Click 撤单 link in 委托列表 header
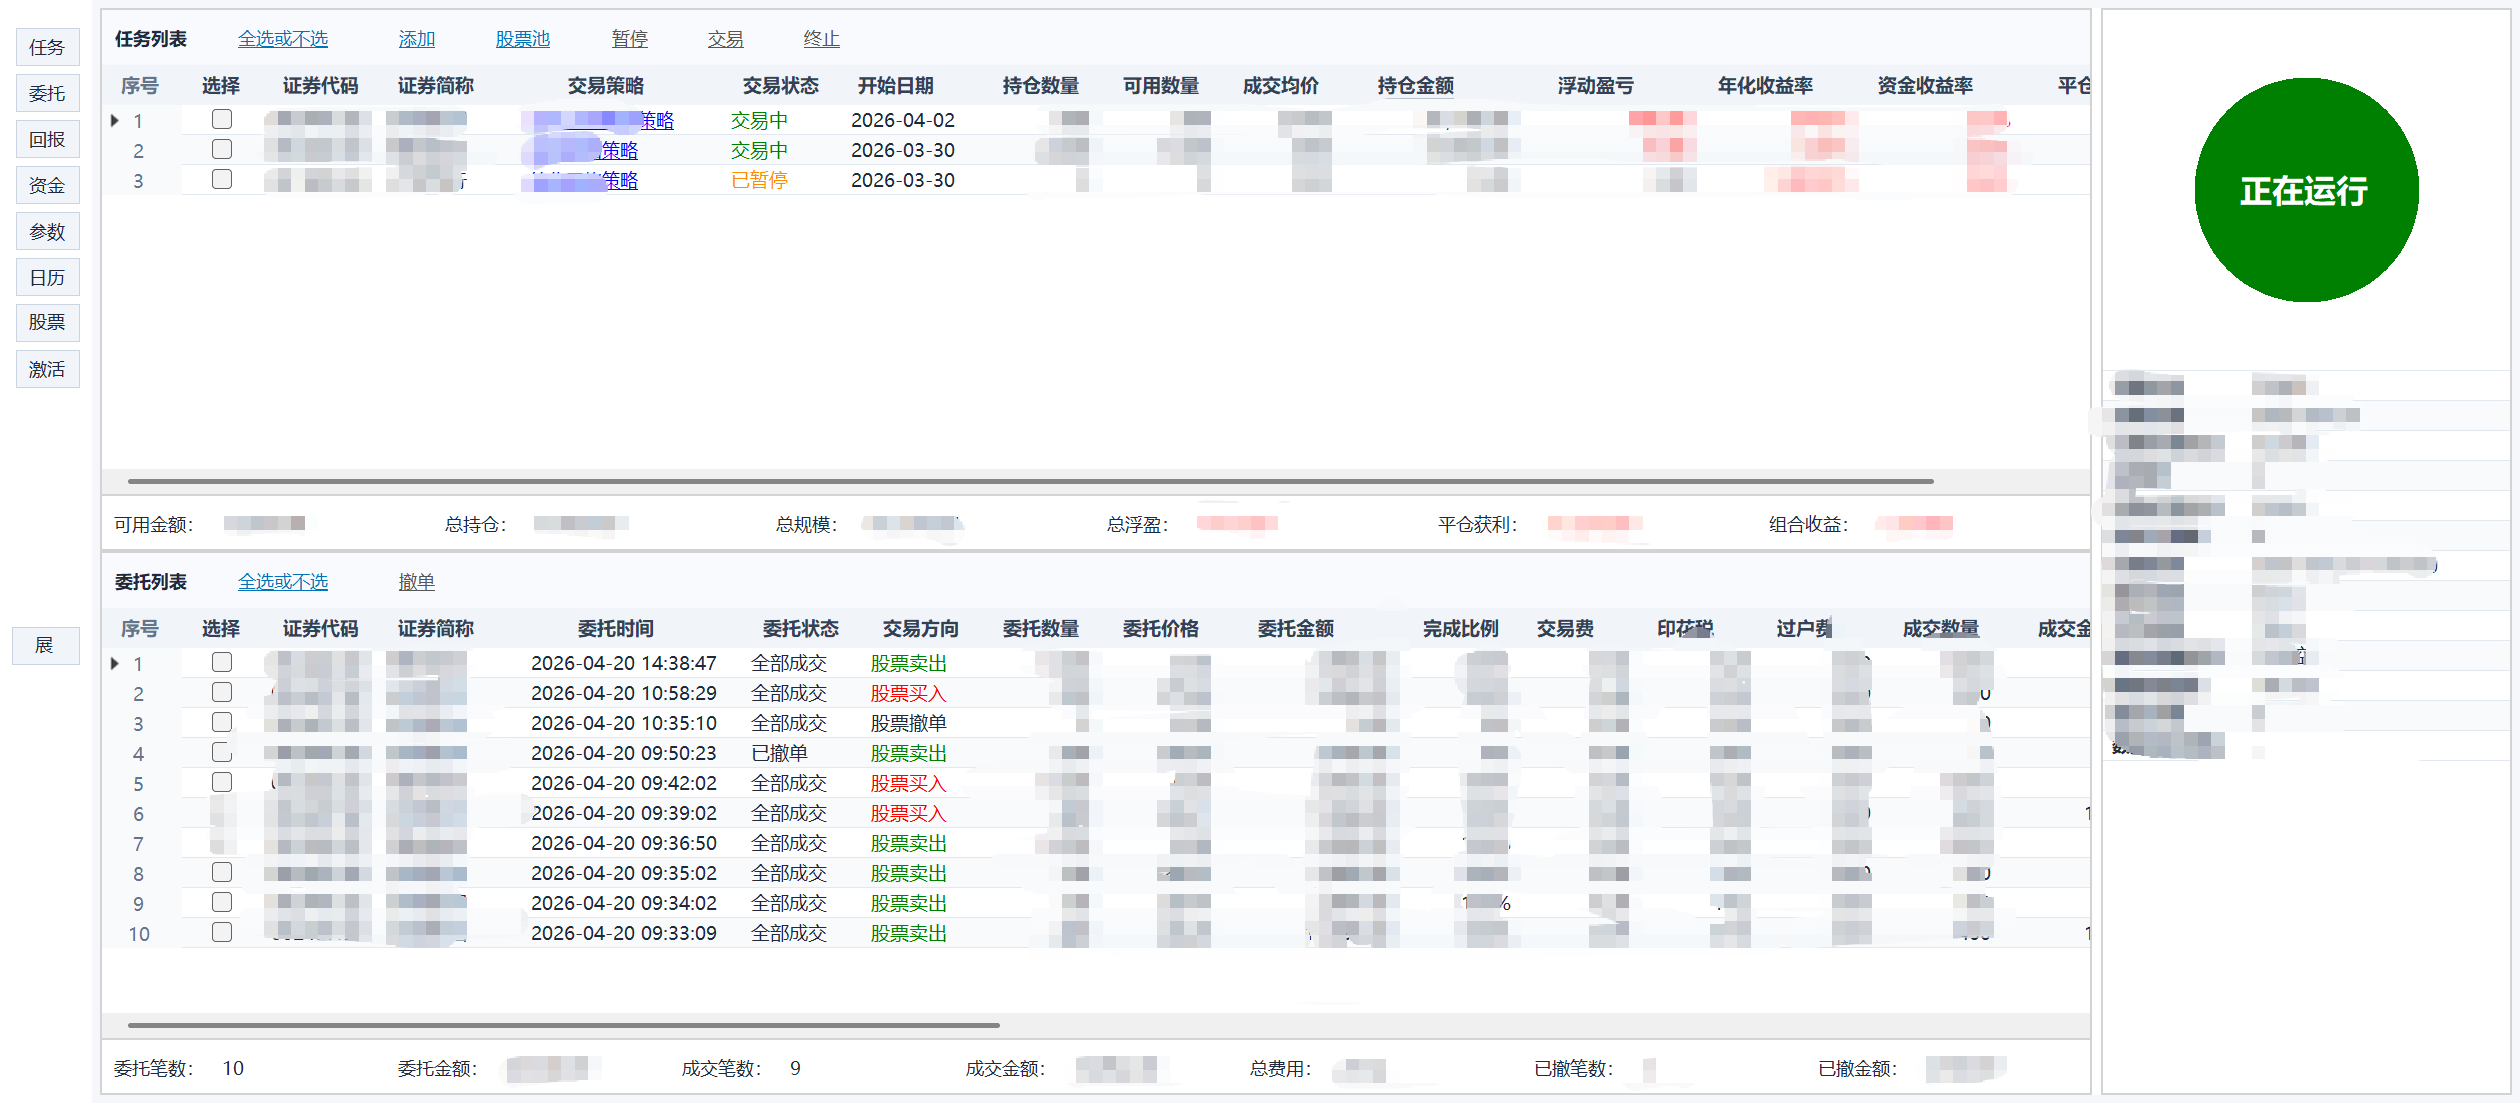Image resolution: width=2520 pixels, height=1103 pixels. 416,582
